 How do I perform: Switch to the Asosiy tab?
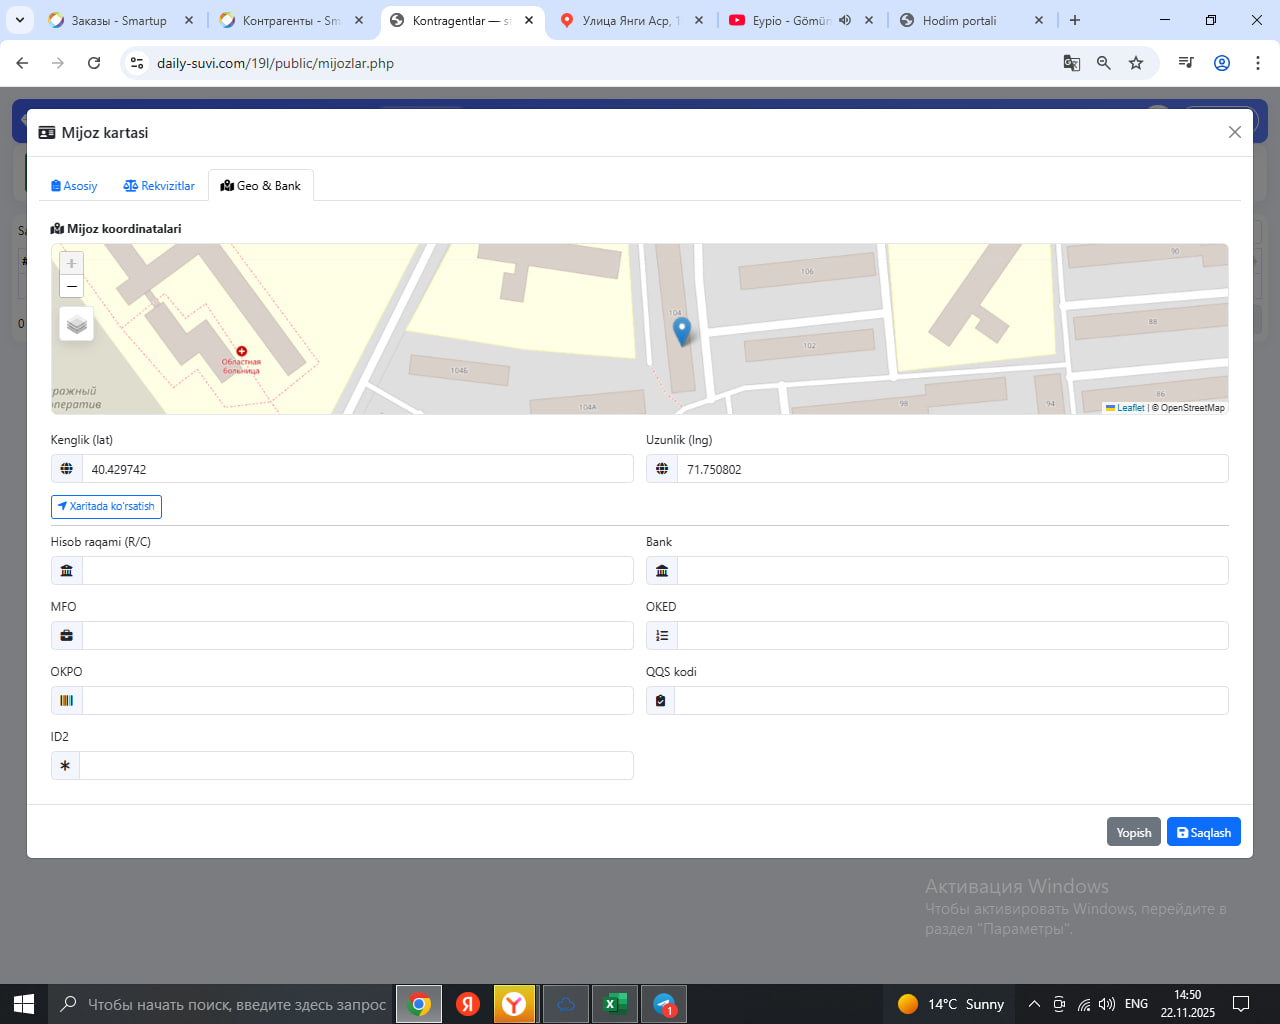click(74, 186)
